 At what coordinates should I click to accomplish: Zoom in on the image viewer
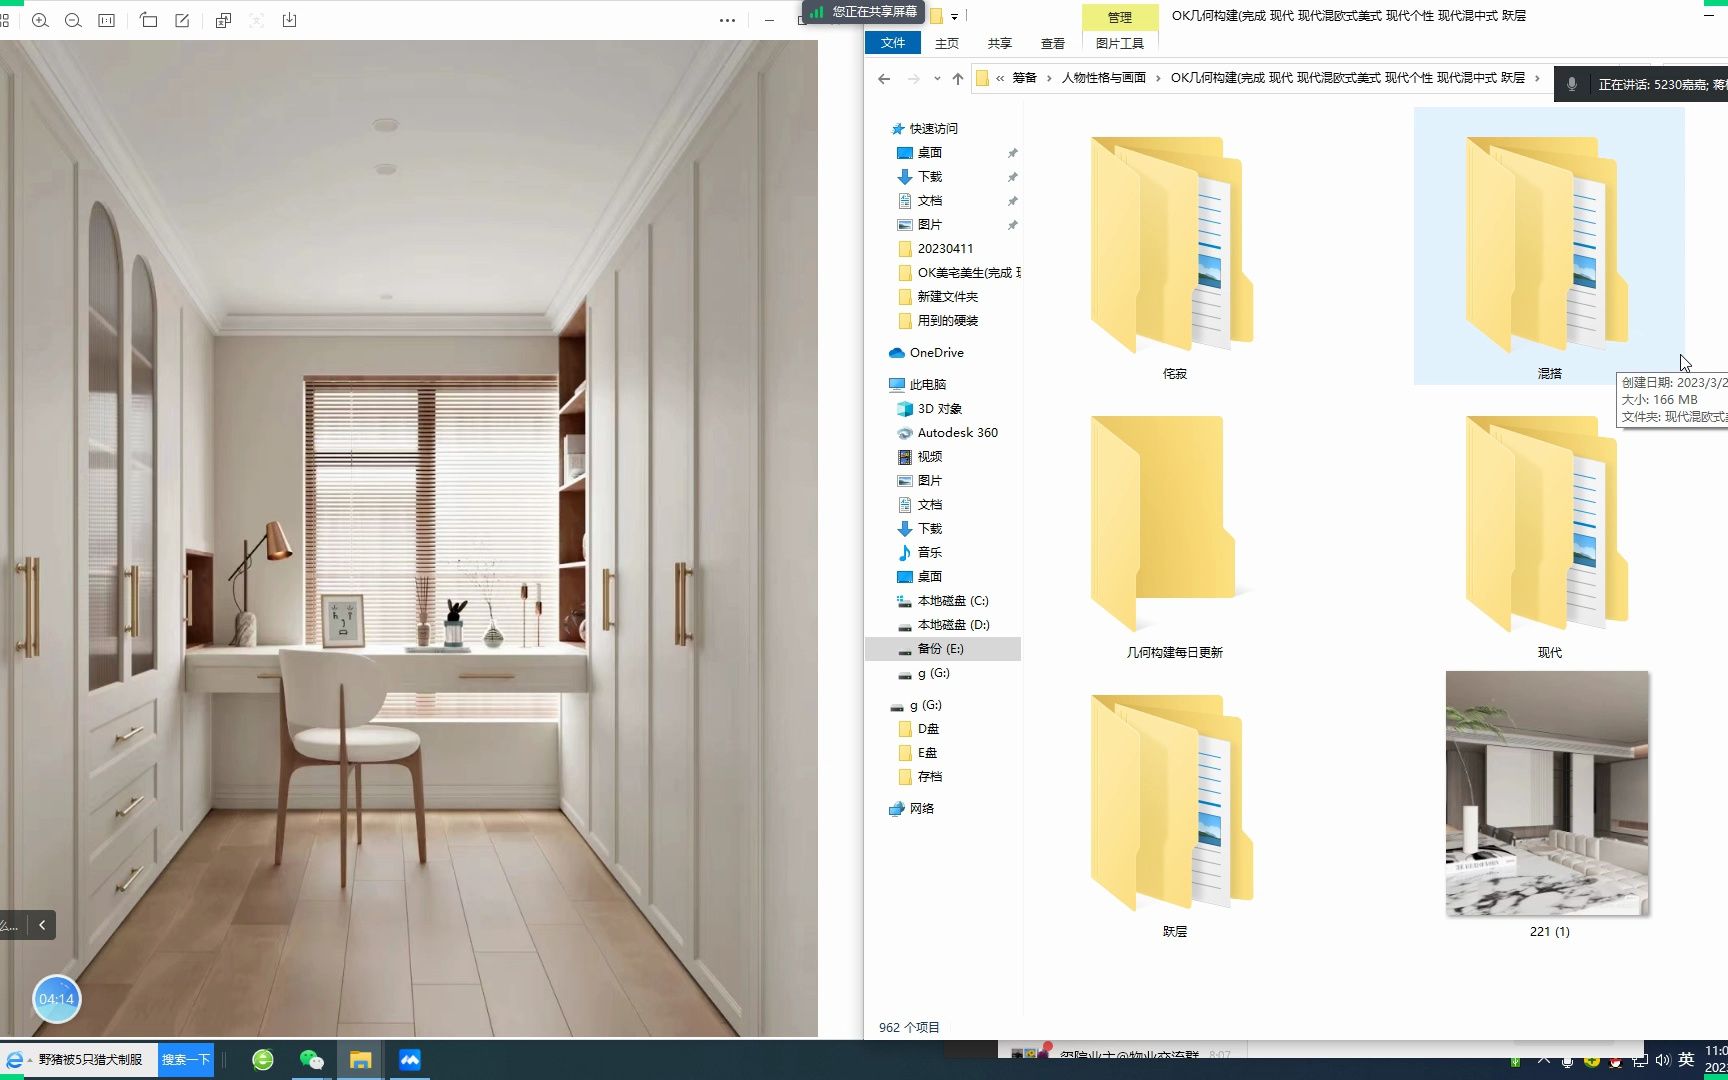(40, 20)
